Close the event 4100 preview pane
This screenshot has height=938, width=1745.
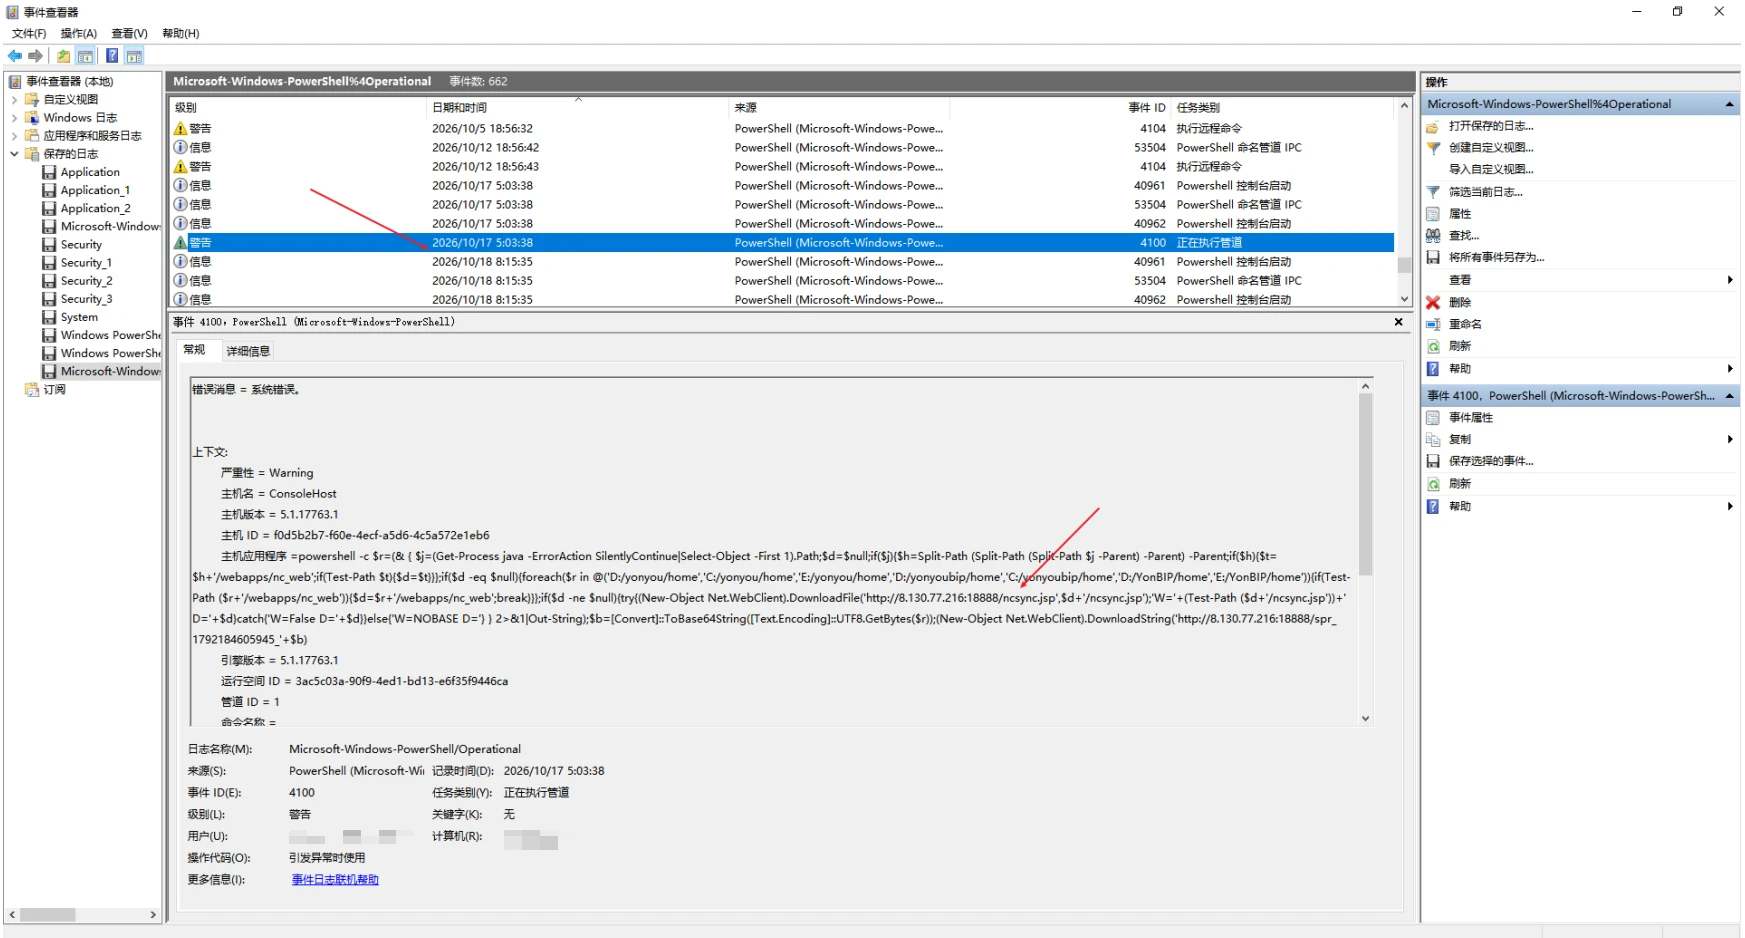[x=1398, y=322]
